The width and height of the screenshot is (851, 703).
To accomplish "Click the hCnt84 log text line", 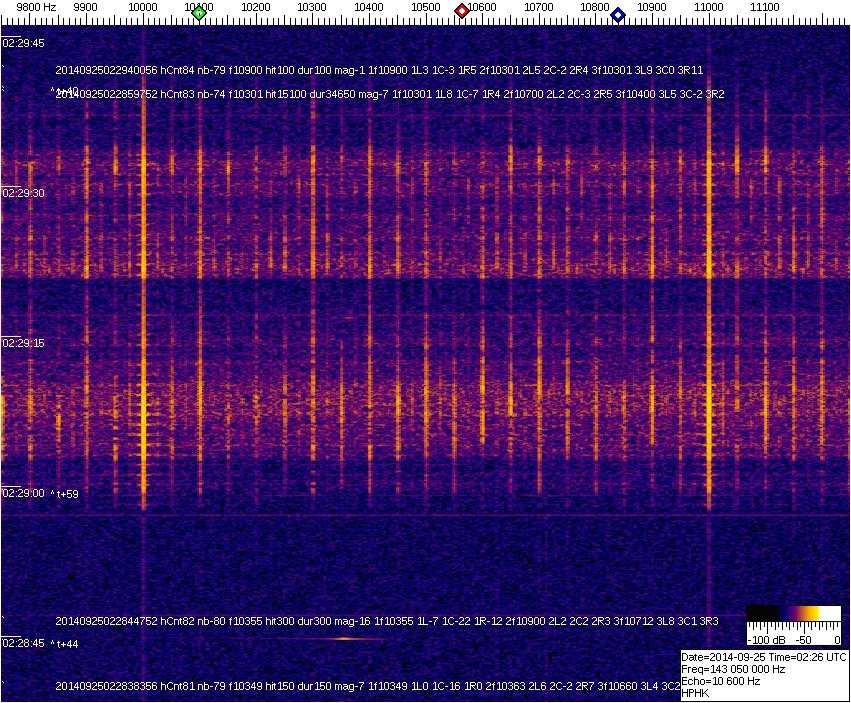I will pos(380,71).
